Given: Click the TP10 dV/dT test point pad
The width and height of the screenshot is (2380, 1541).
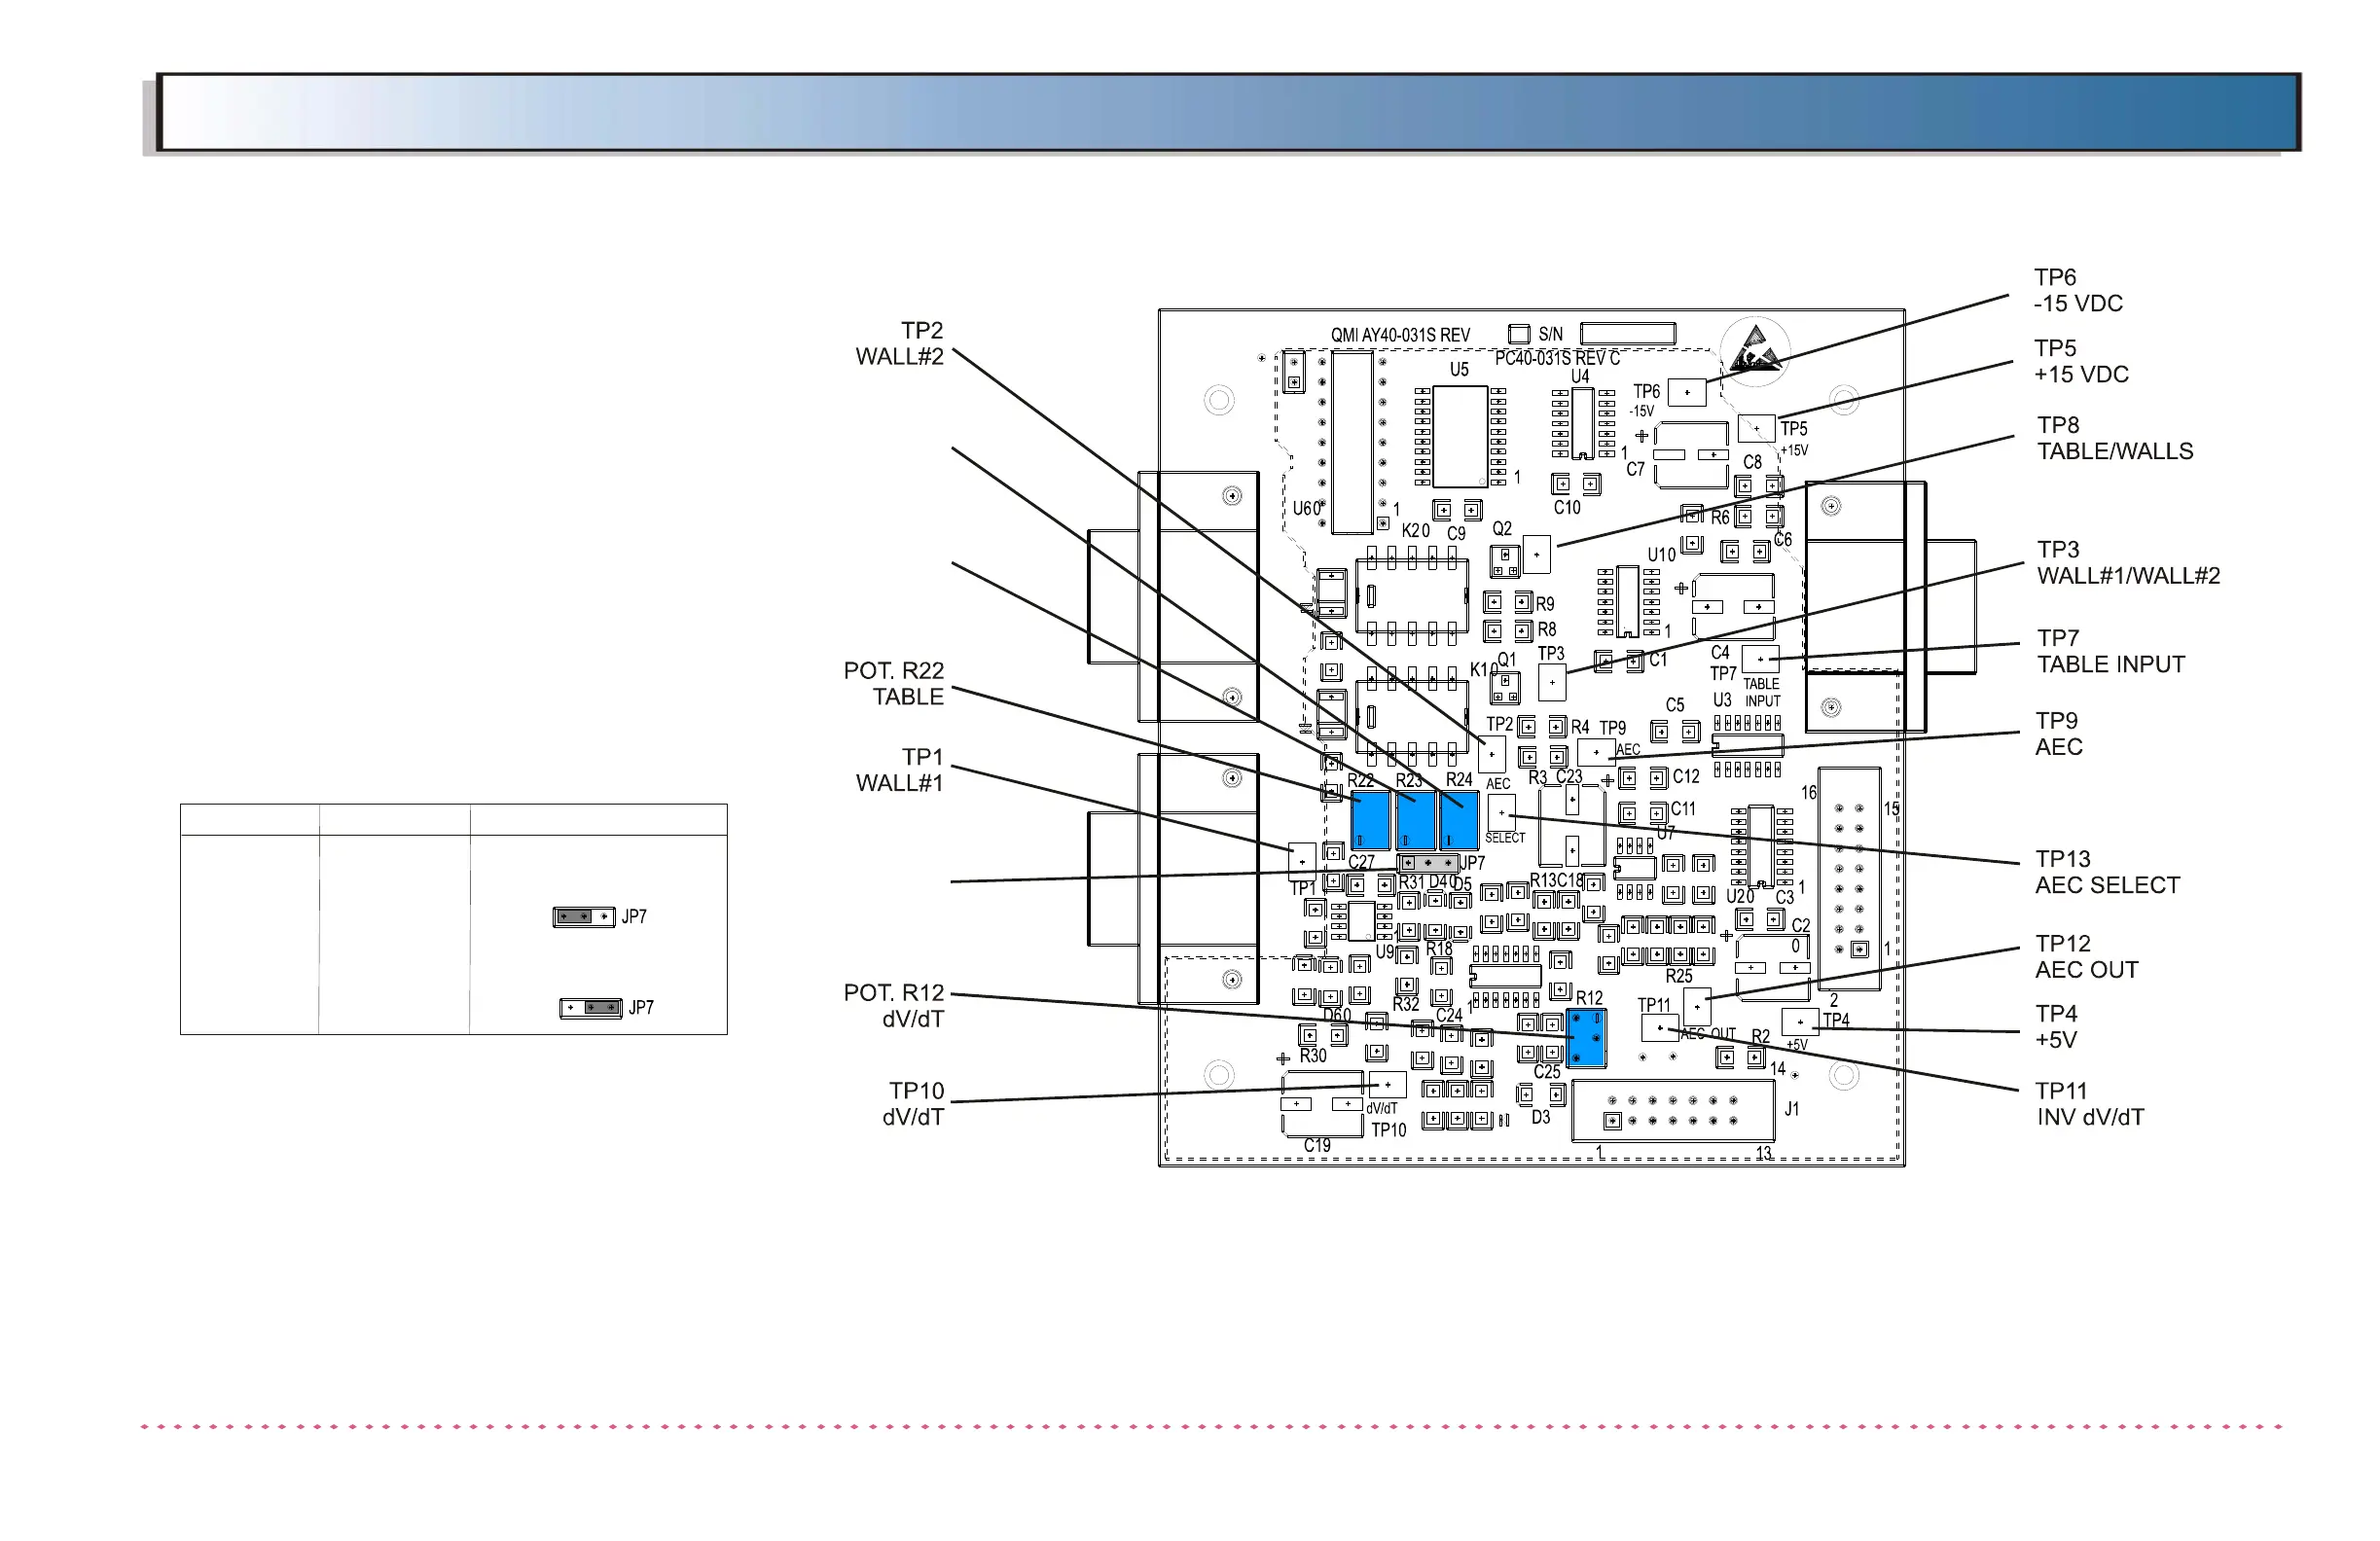Looking at the screenshot, I should pyautogui.click(x=1387, y=1085).
